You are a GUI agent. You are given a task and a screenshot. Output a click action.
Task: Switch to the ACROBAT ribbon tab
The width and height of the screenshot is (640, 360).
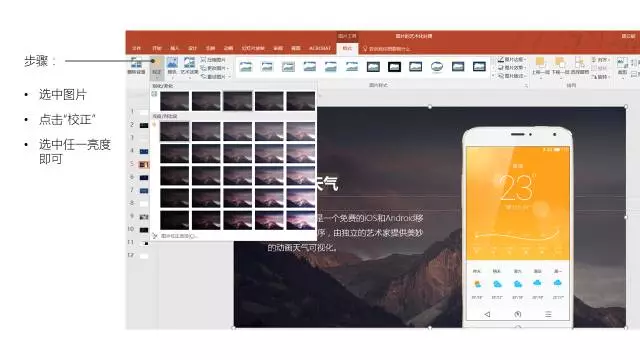[320, 48]
